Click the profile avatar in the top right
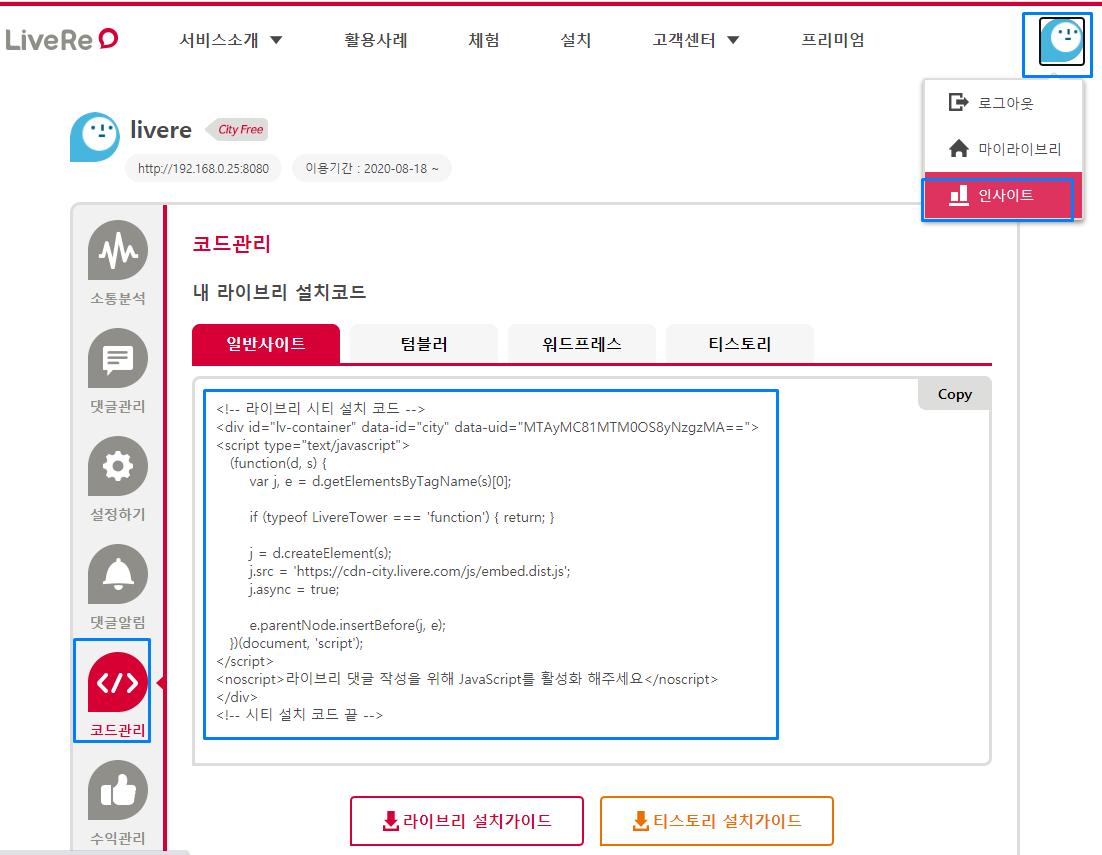The image size is (1102, 855). pos(1061,41)
